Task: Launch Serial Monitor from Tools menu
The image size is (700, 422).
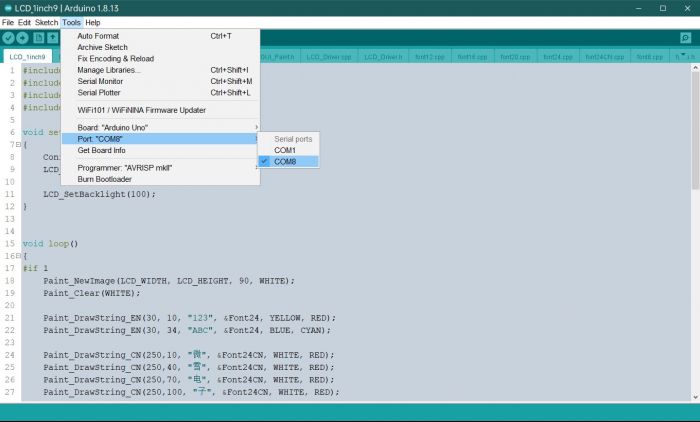Action: point(160,81)
